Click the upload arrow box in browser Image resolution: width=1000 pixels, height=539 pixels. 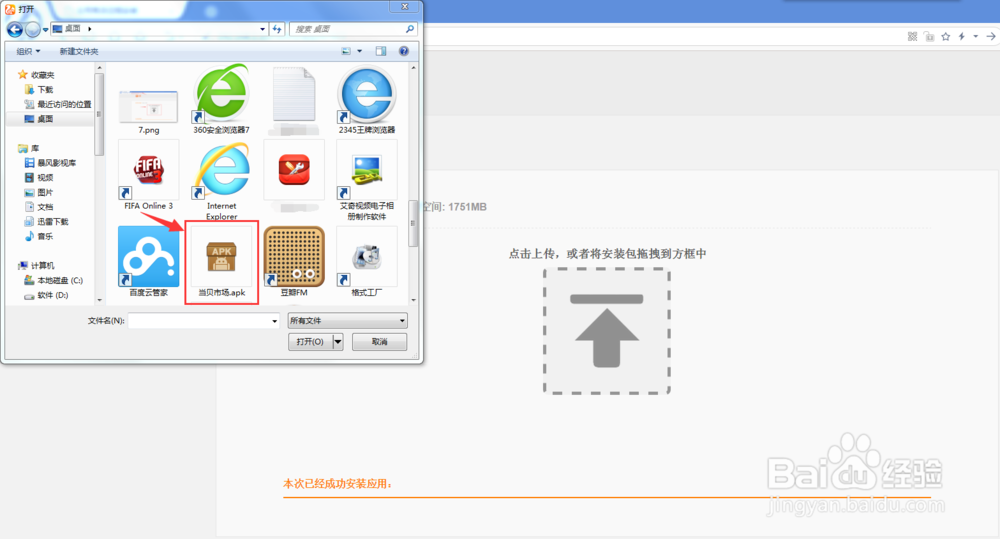pyautogui.click(x=607, y=331)
